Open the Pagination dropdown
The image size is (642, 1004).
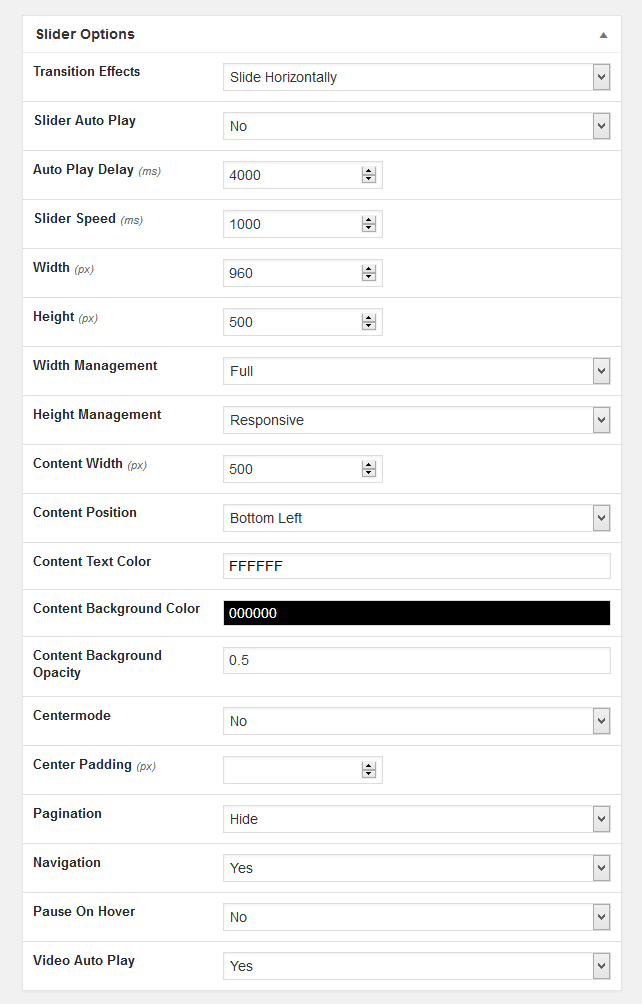coord(416,819)
